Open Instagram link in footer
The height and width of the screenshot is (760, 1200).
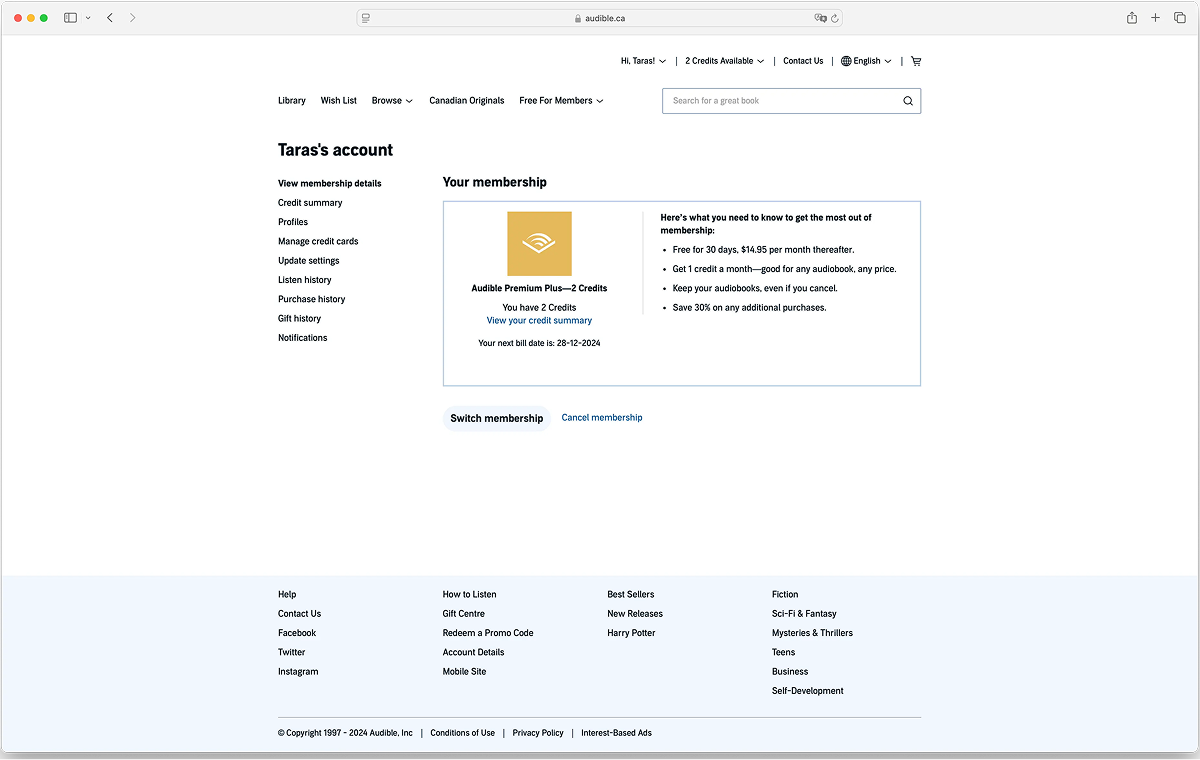pyautogui.click(x=298, y=672)
